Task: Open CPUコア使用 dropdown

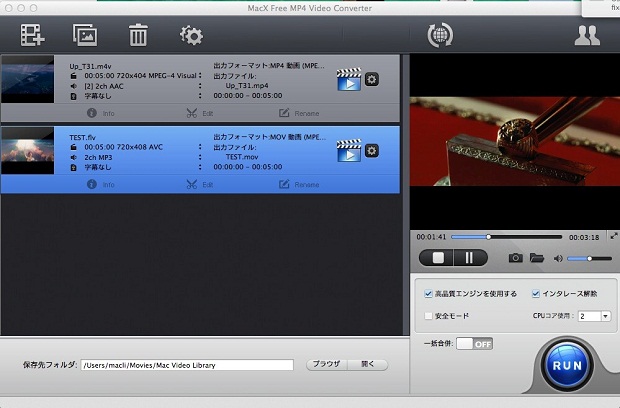Action: pyautogui.click(x=594, y=316)
